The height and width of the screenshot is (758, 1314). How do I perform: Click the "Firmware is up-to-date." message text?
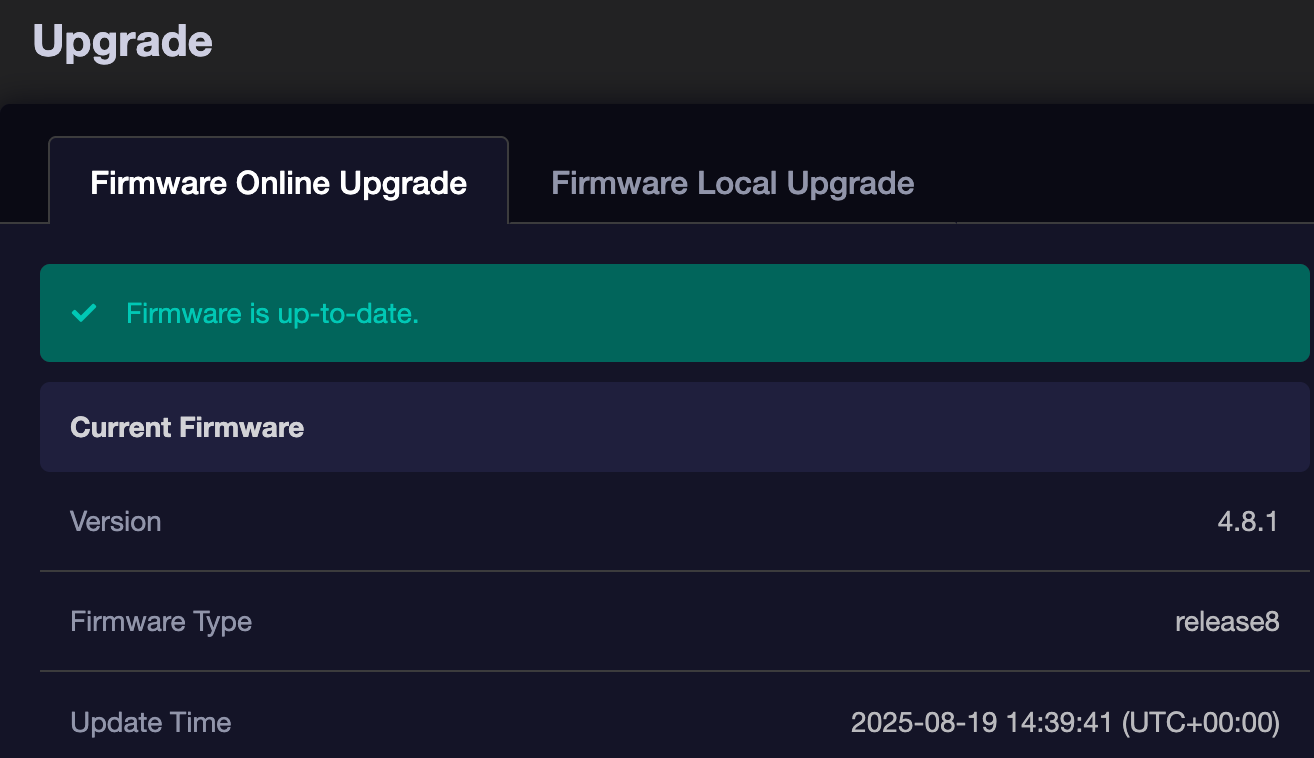point(272,313)
